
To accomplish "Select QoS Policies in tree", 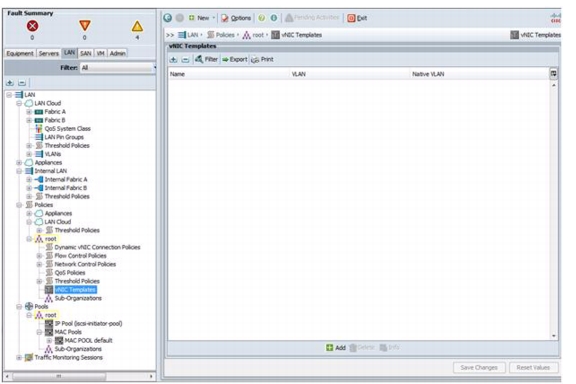I will (70, 273).
